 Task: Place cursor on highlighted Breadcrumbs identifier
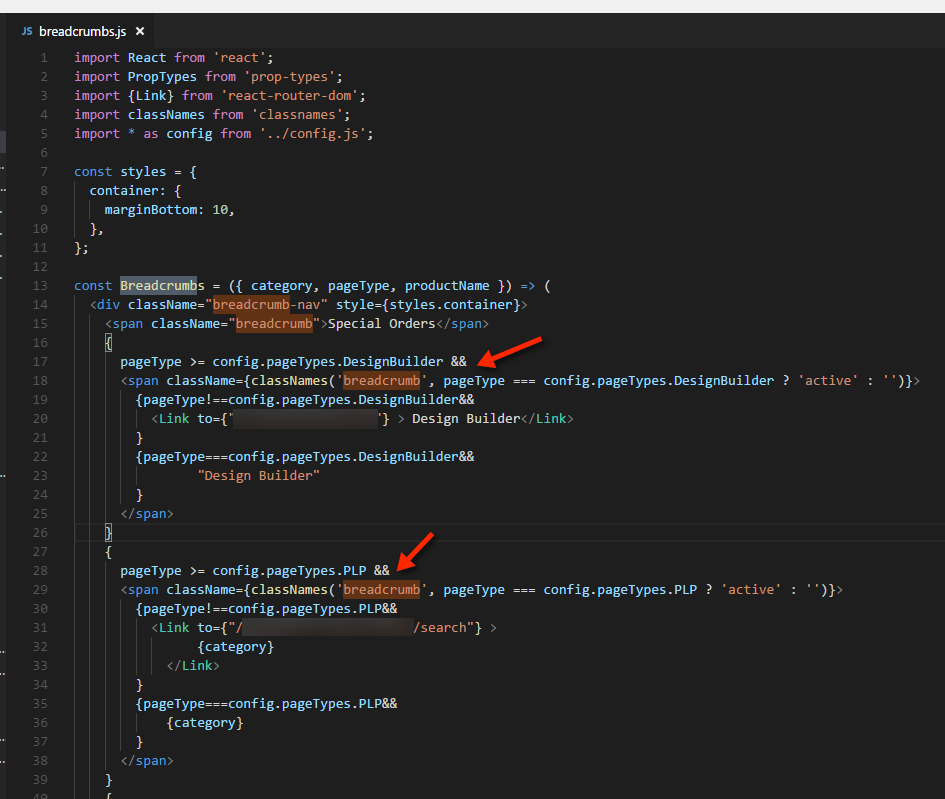162,286
